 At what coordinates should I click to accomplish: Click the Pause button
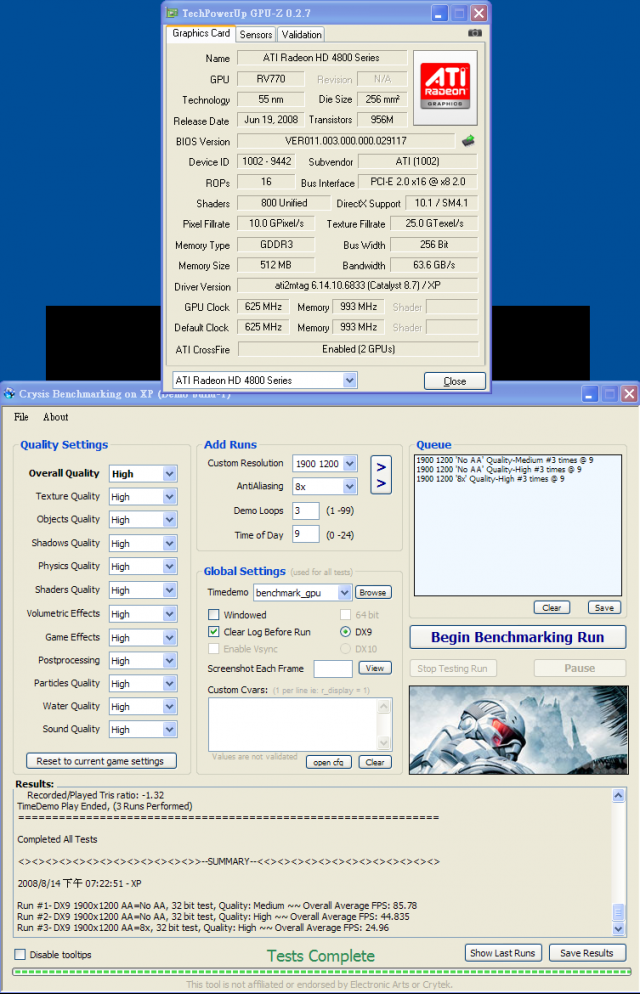(580, 668)
